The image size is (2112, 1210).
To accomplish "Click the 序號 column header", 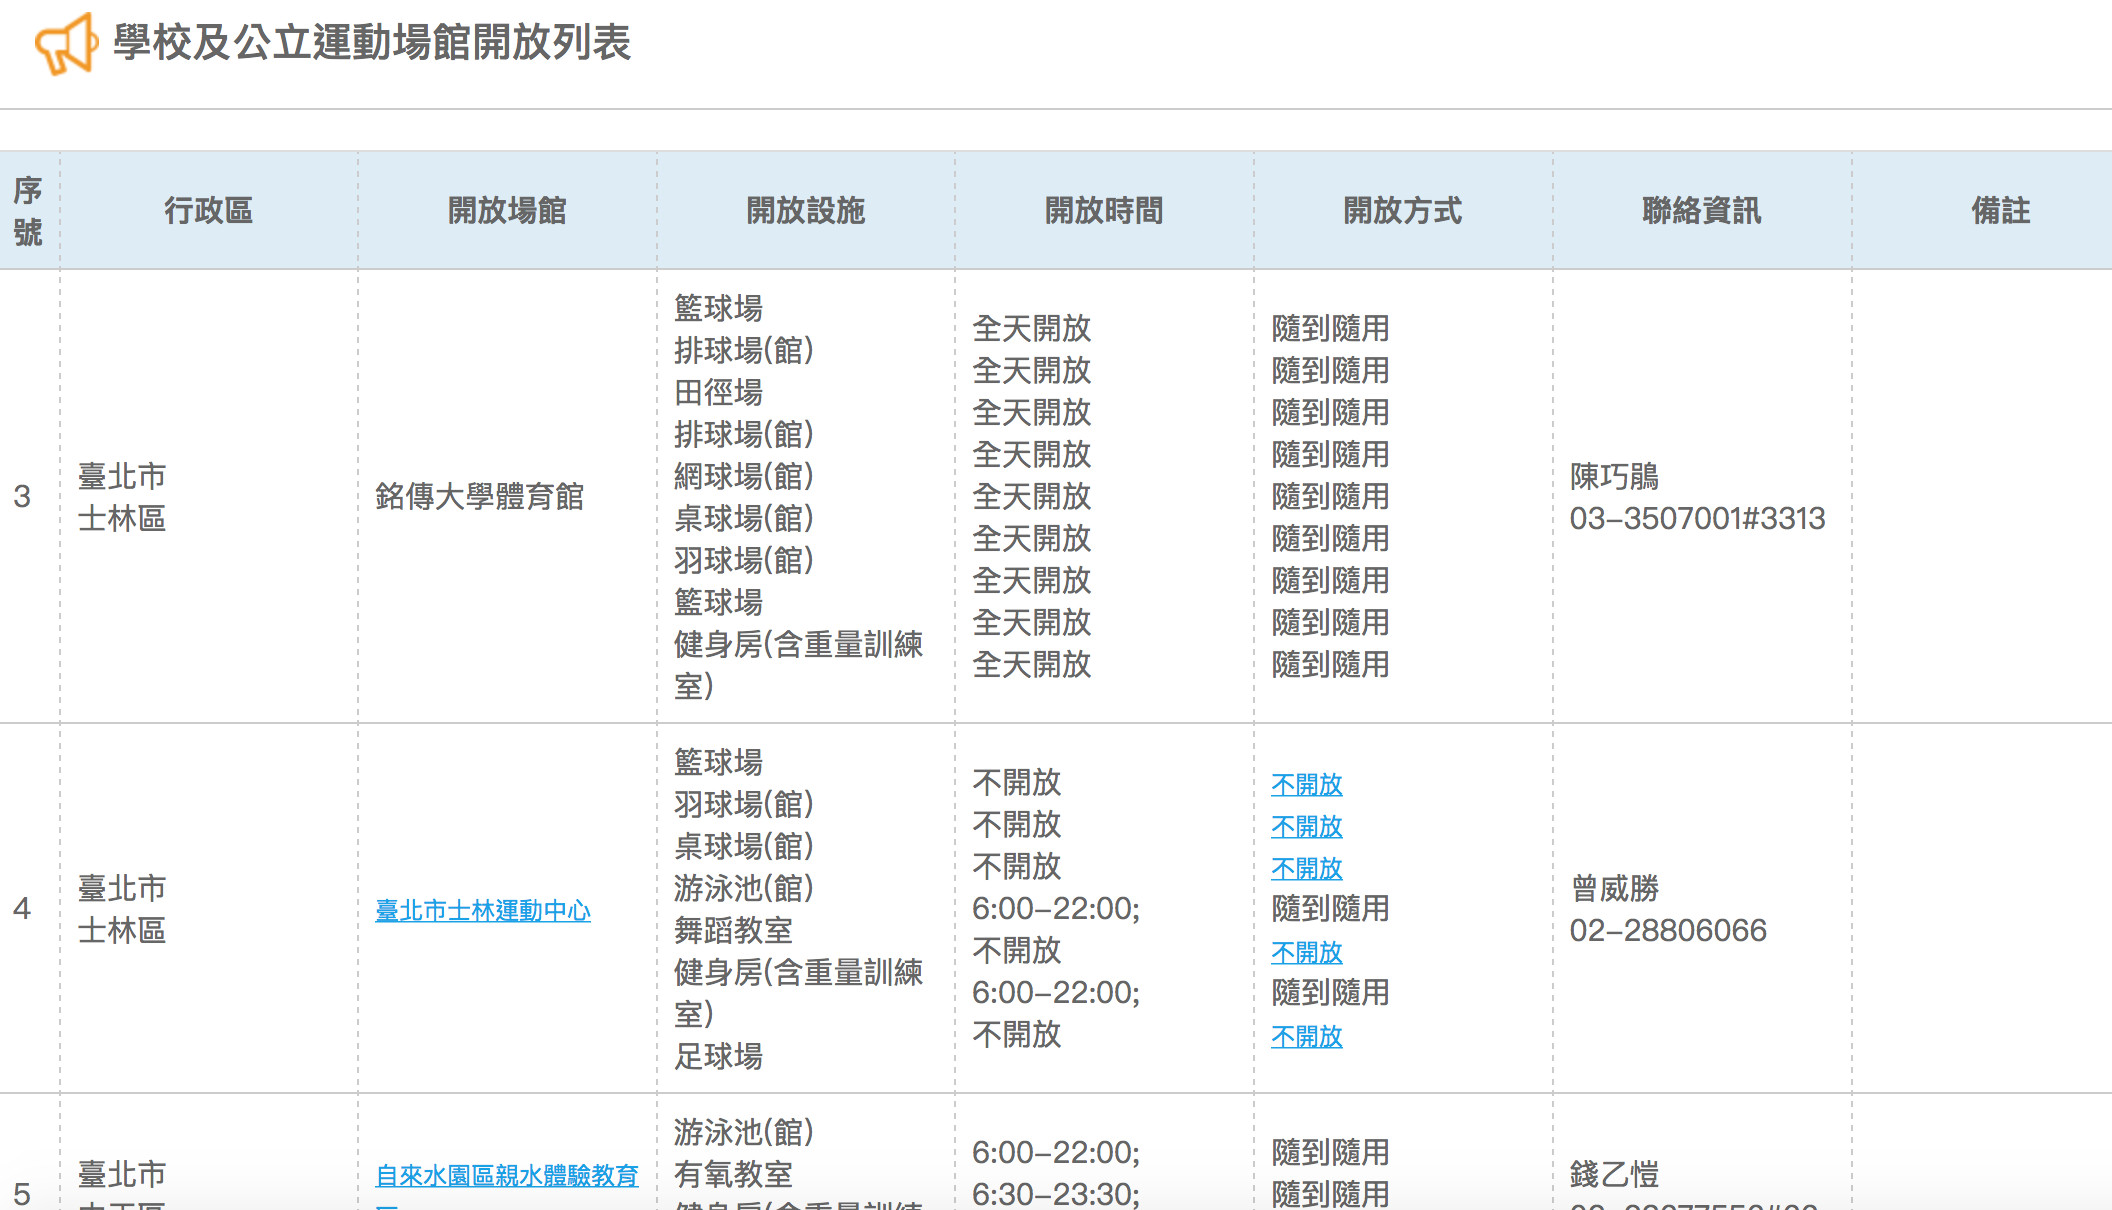I will point(28,211).
